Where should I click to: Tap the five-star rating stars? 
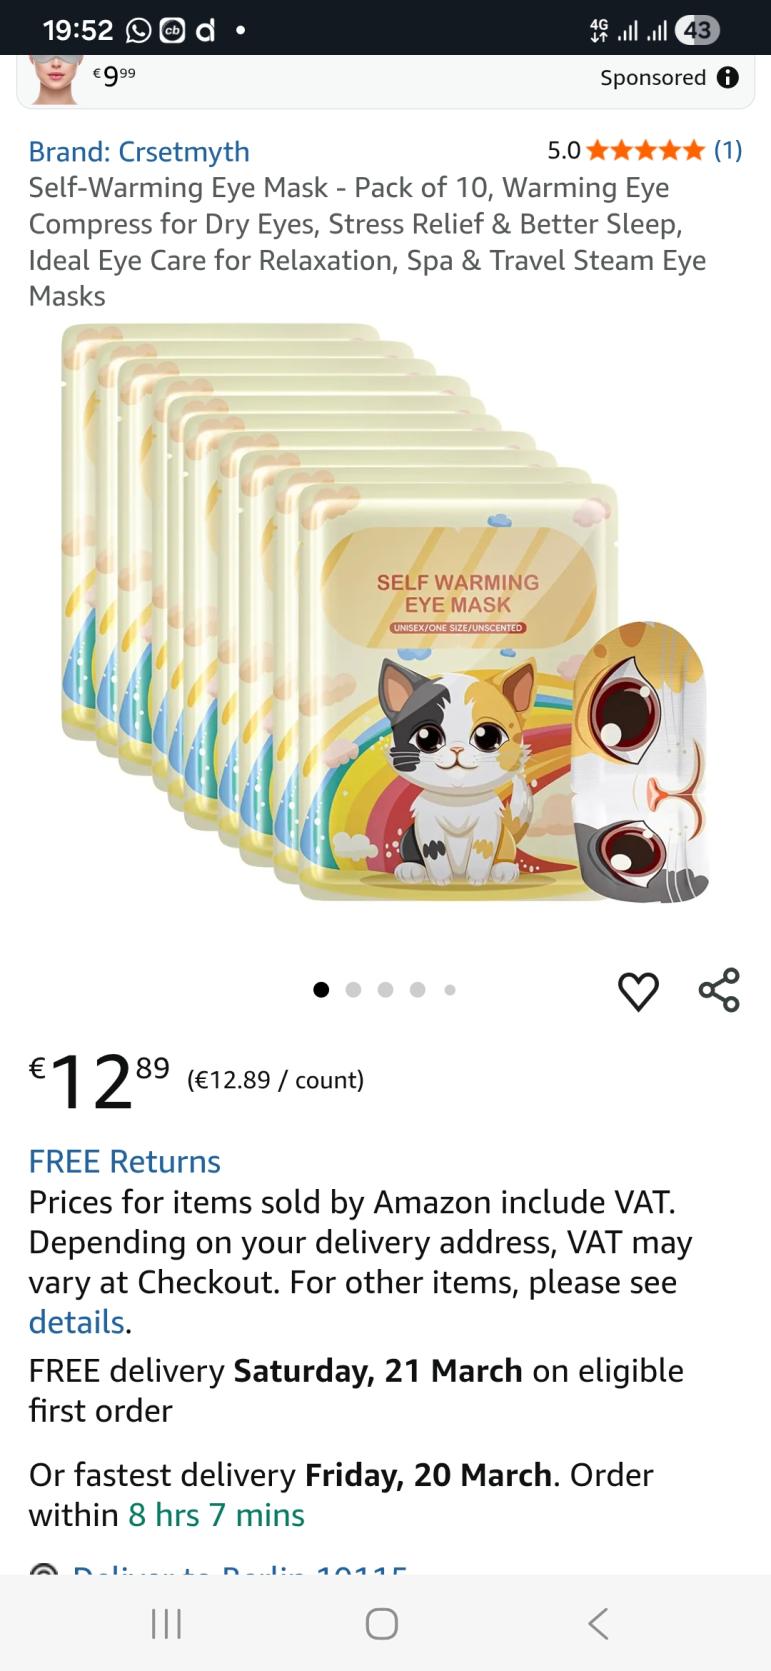[x=645, y=151]
